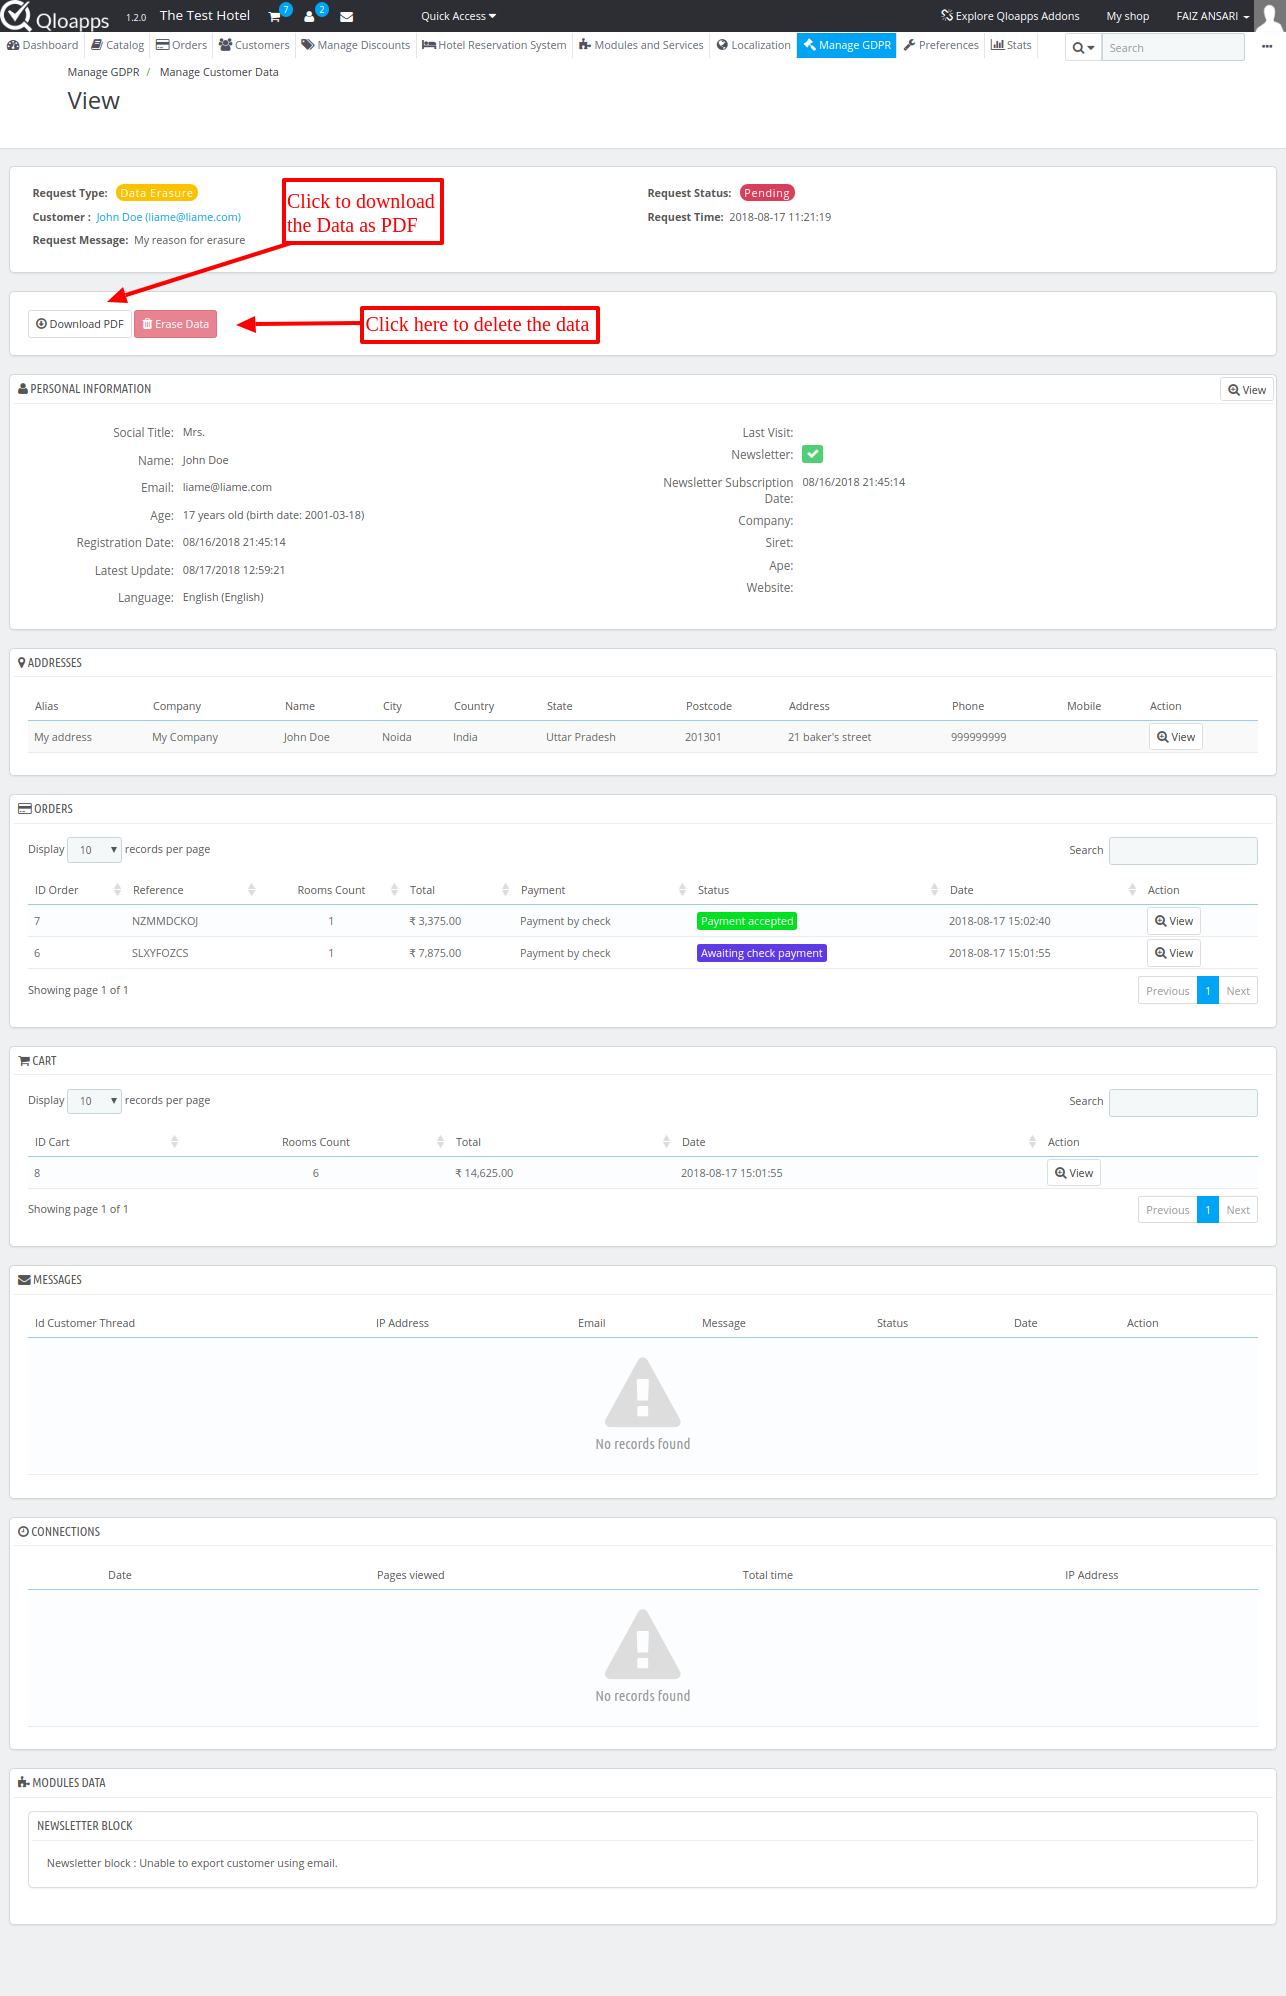1286x1996 pixels.
Task: Focus the Cart table Search field
Action: click(x=1183, y=1102)
